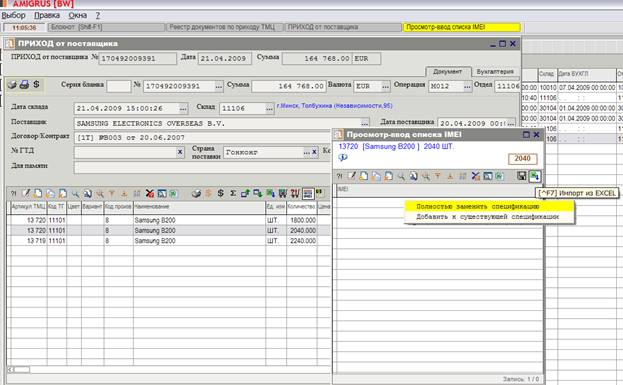Activate 'ПРИХОД от поставщика' taskbar tab
Viewport: 623px width, 385px height.
coord(343,27)
